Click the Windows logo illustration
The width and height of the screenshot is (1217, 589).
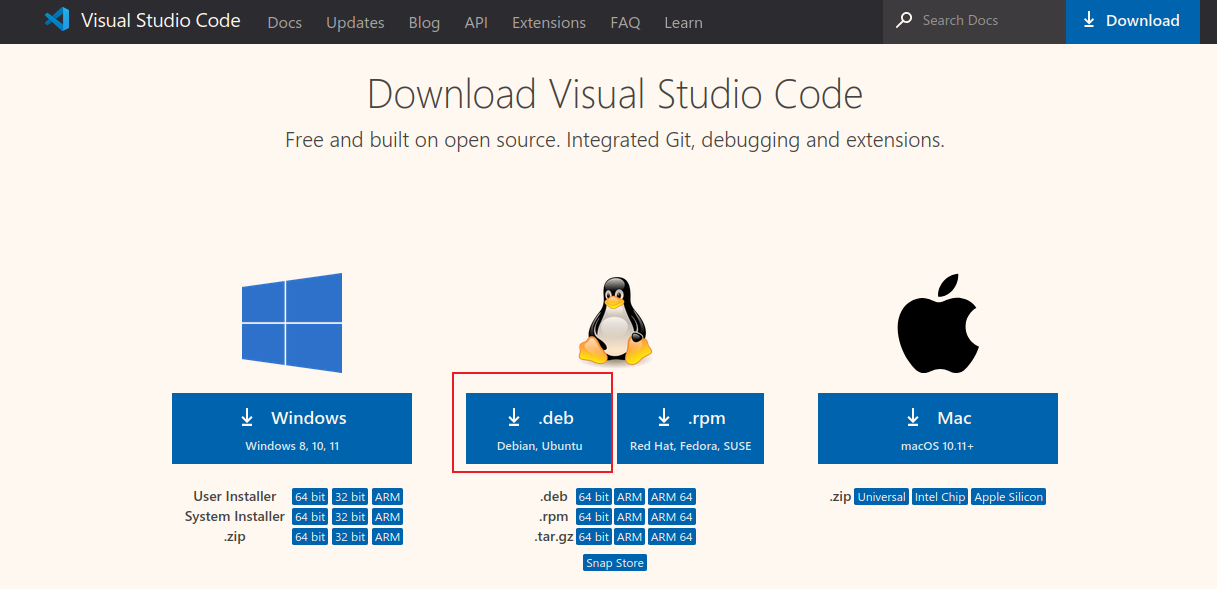tap(291, 322)
